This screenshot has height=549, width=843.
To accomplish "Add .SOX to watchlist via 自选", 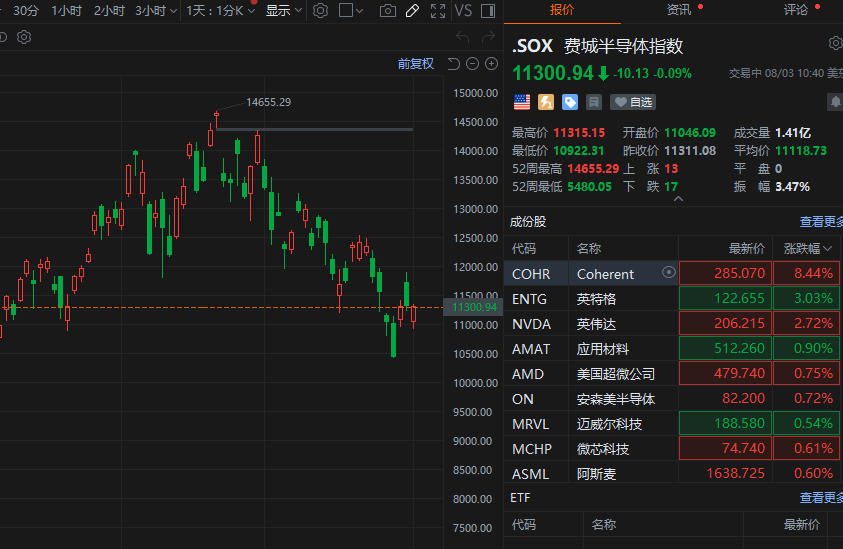I will [x=633, y=102].
